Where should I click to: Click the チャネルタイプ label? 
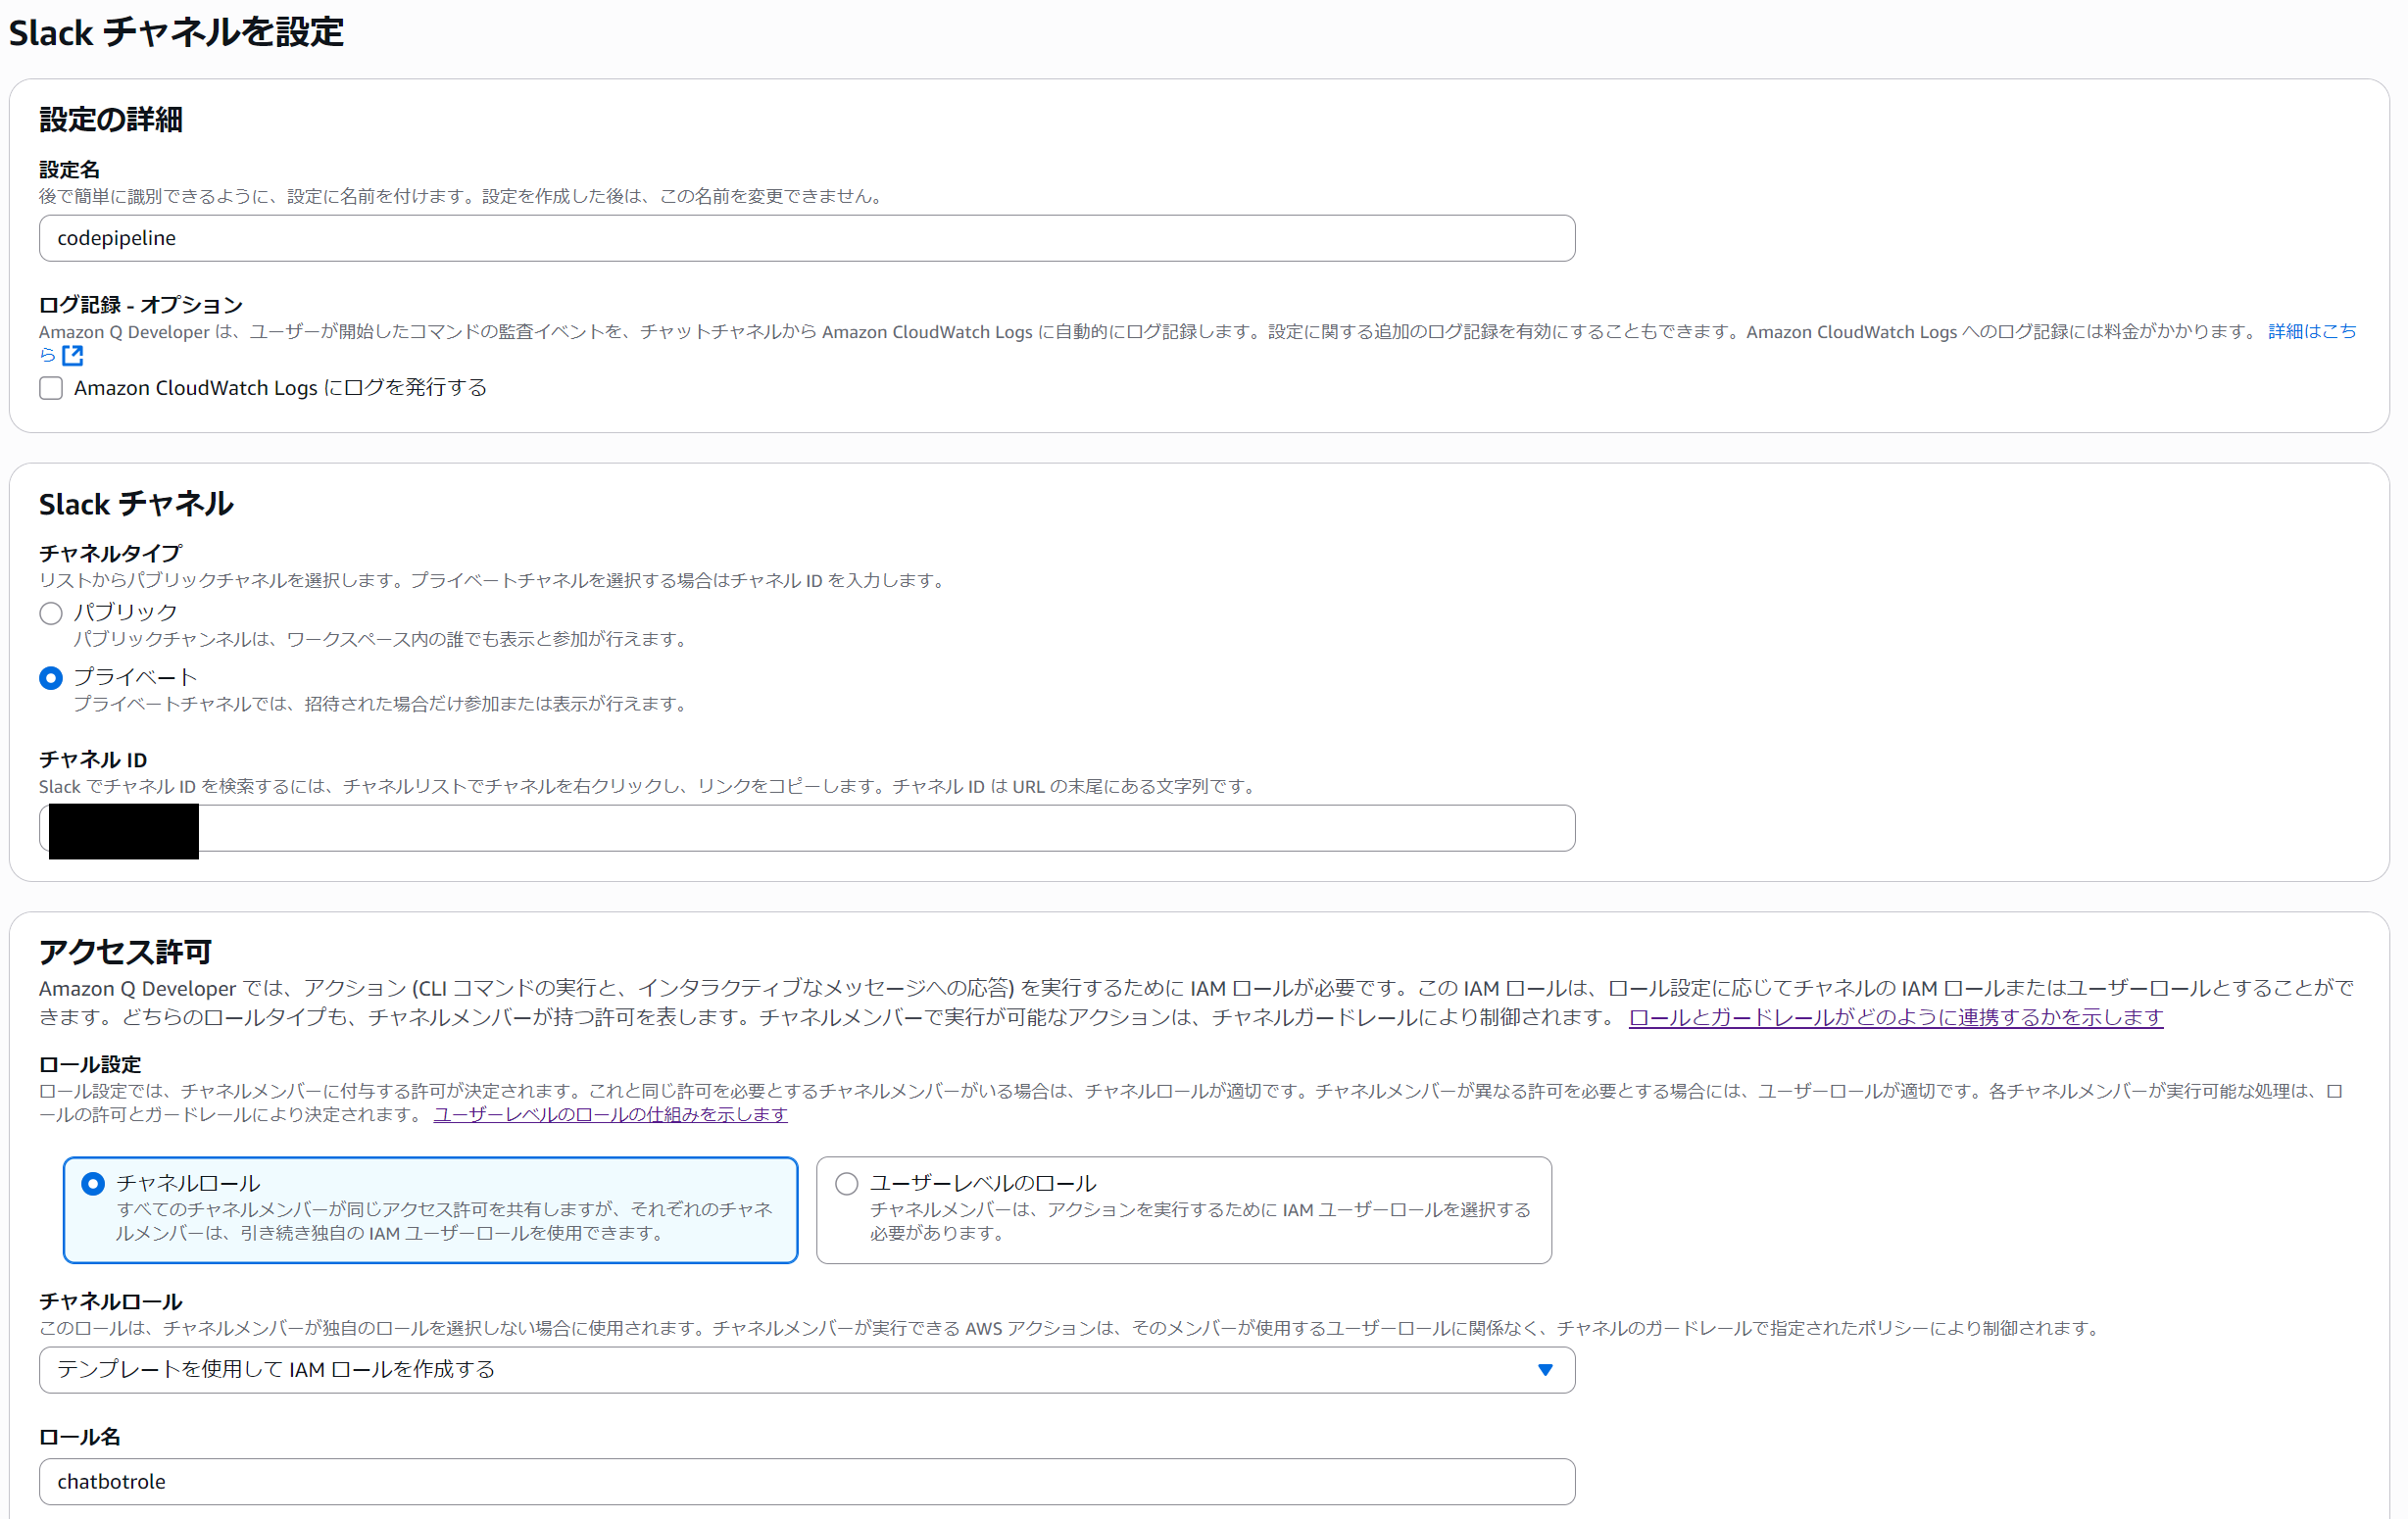click(110, 553)
